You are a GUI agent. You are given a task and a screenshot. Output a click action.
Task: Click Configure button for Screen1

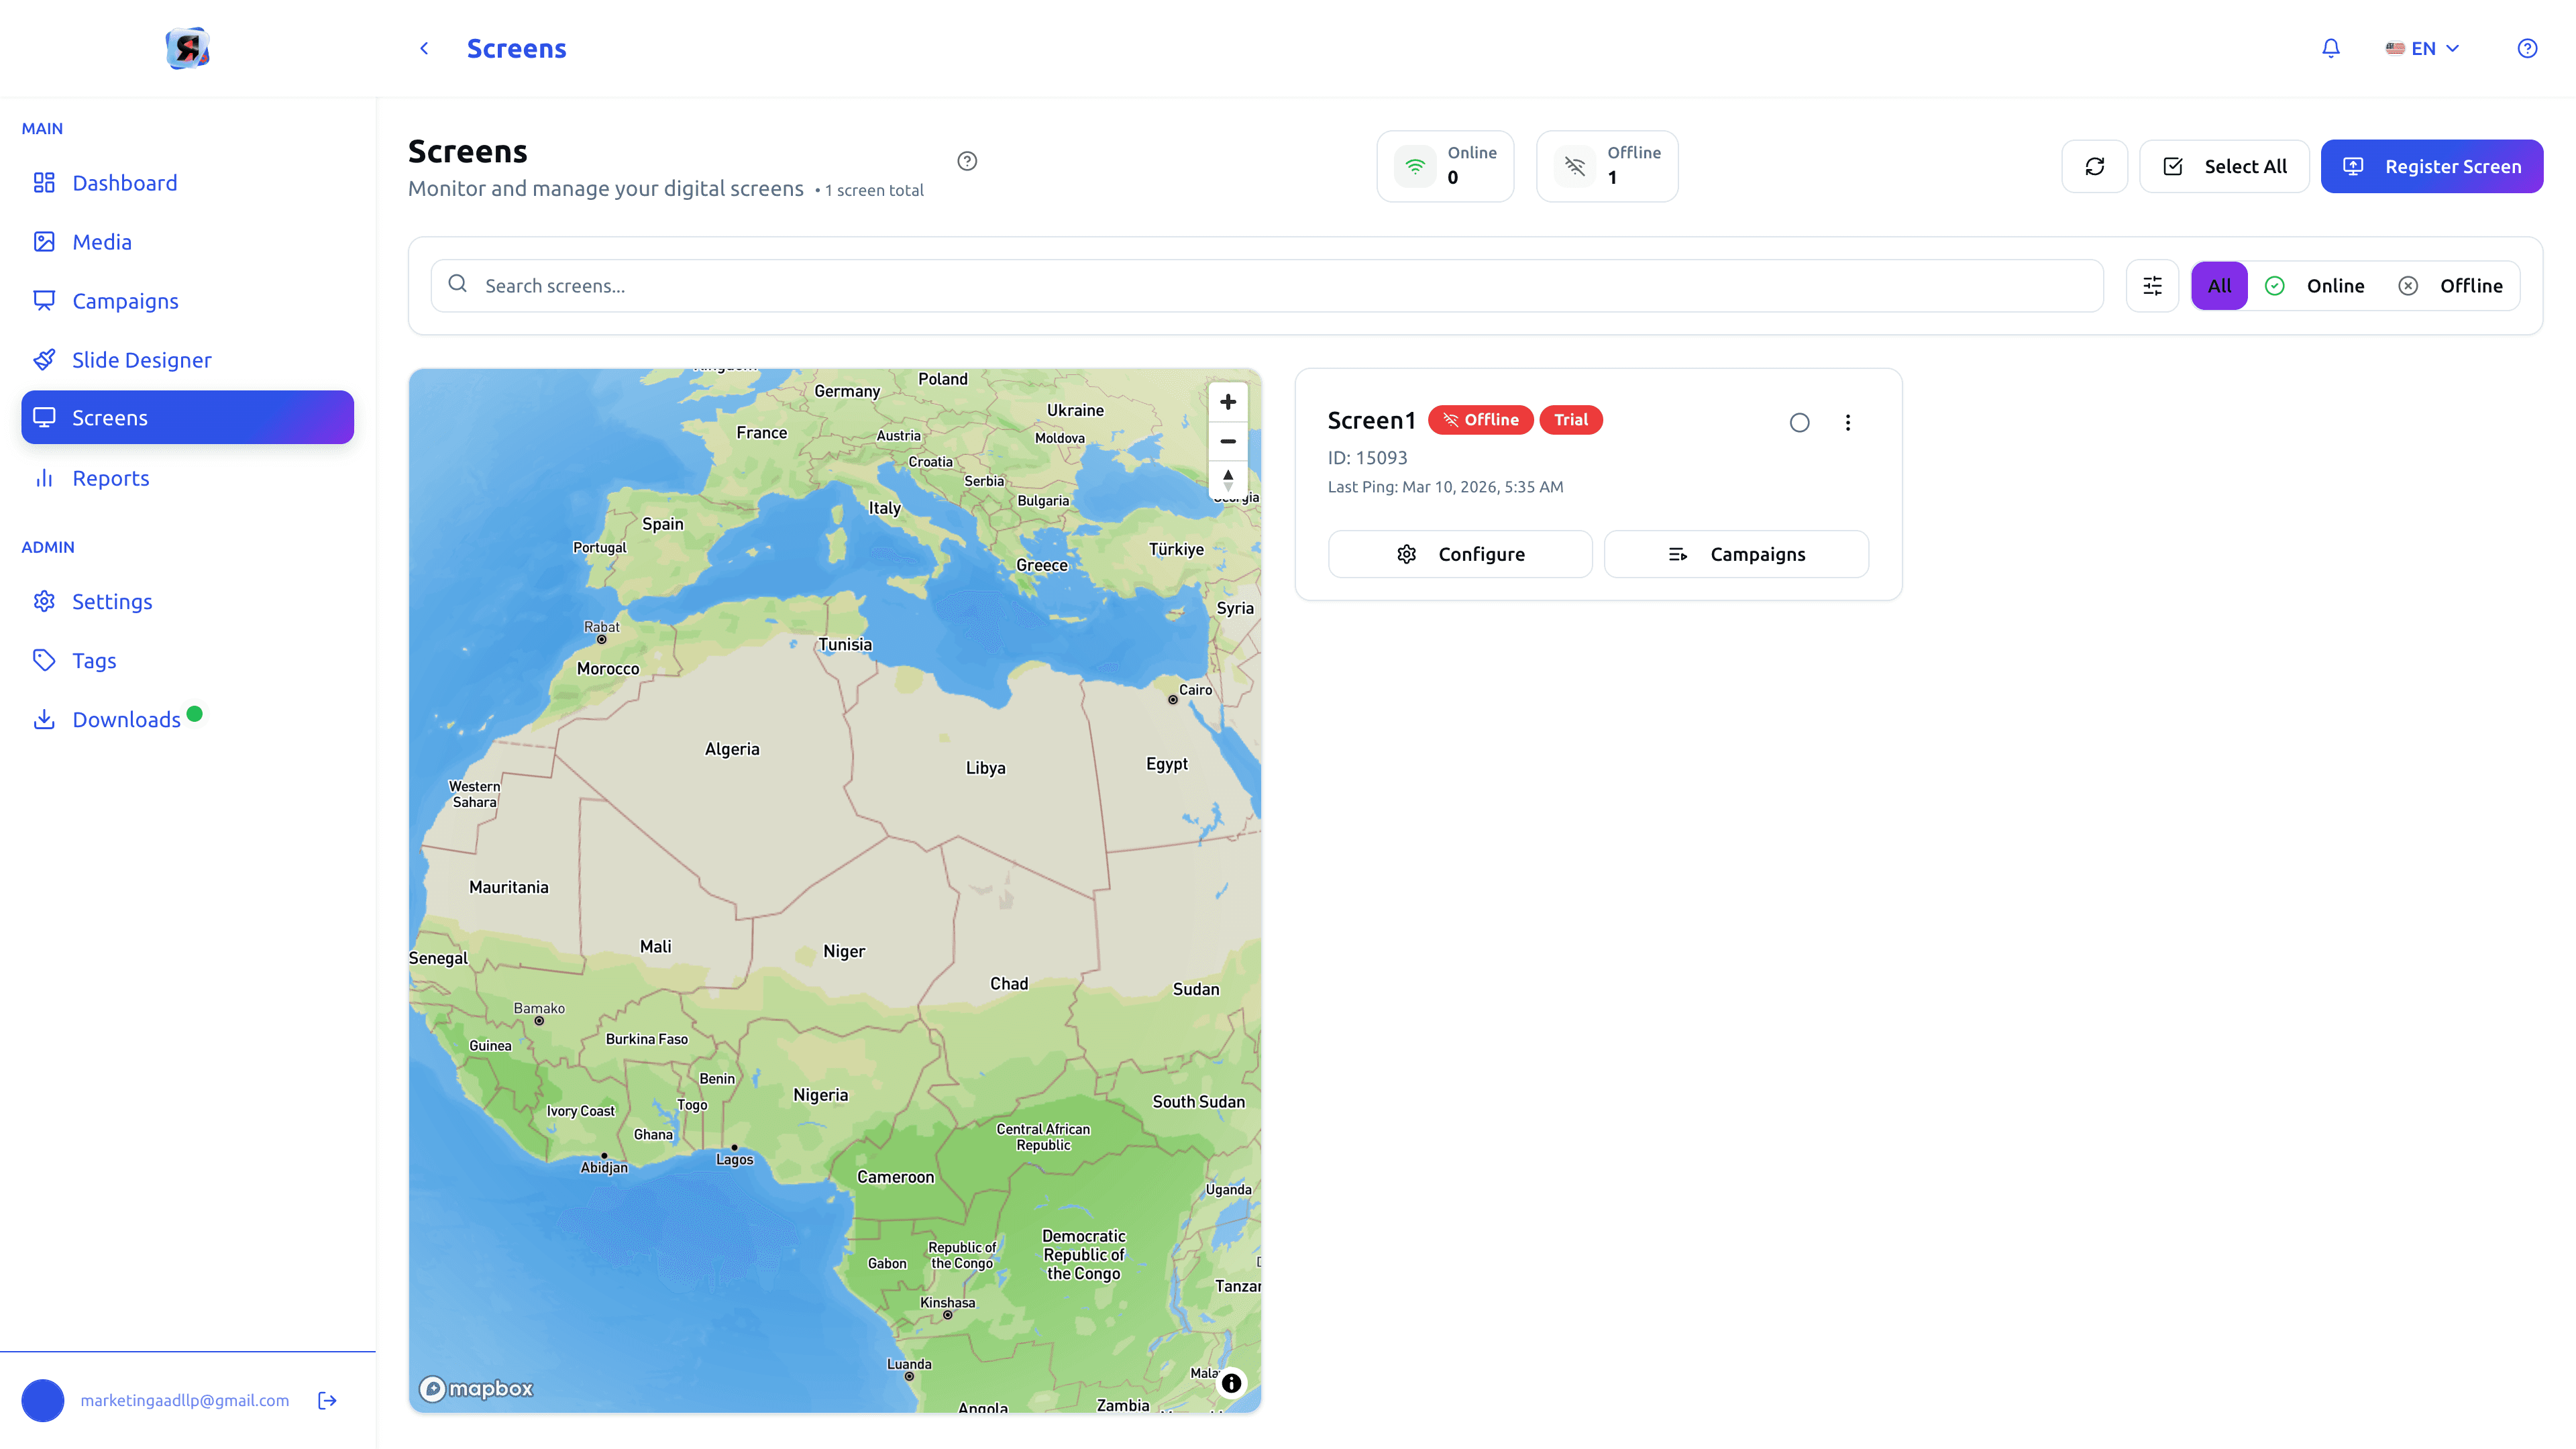click(1459, 554)
